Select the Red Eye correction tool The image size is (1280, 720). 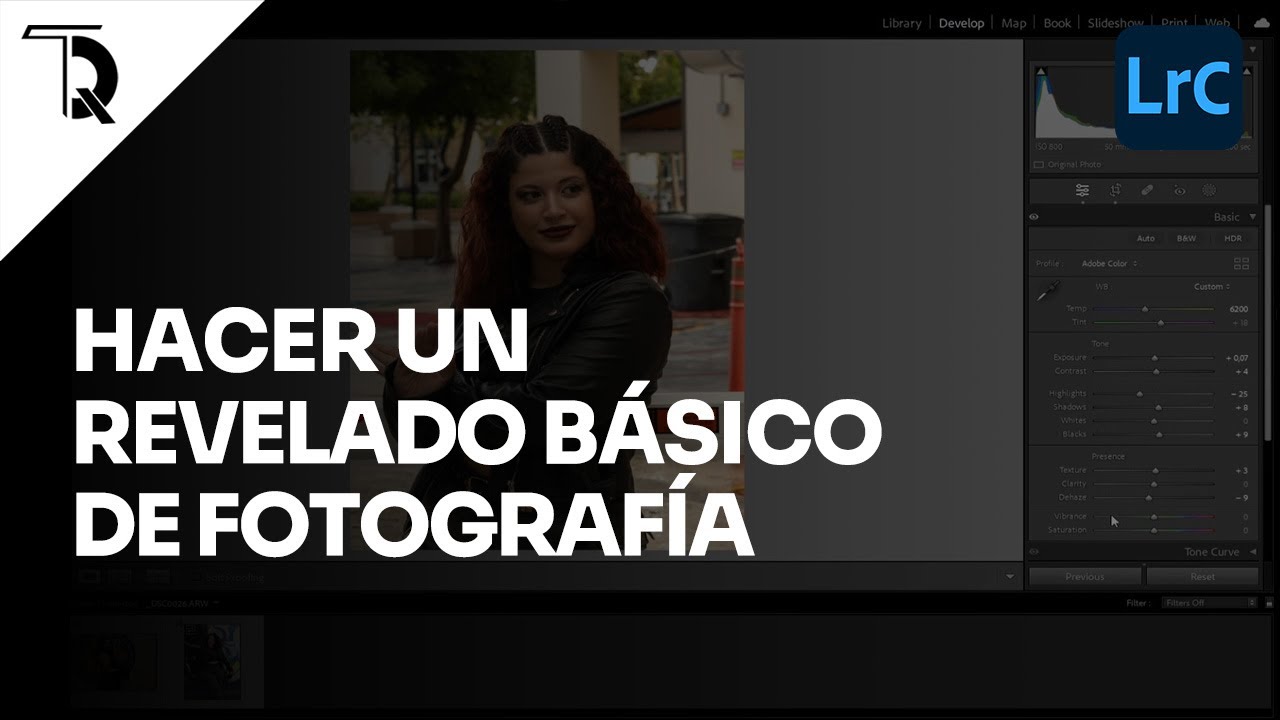click(1179, 190)
